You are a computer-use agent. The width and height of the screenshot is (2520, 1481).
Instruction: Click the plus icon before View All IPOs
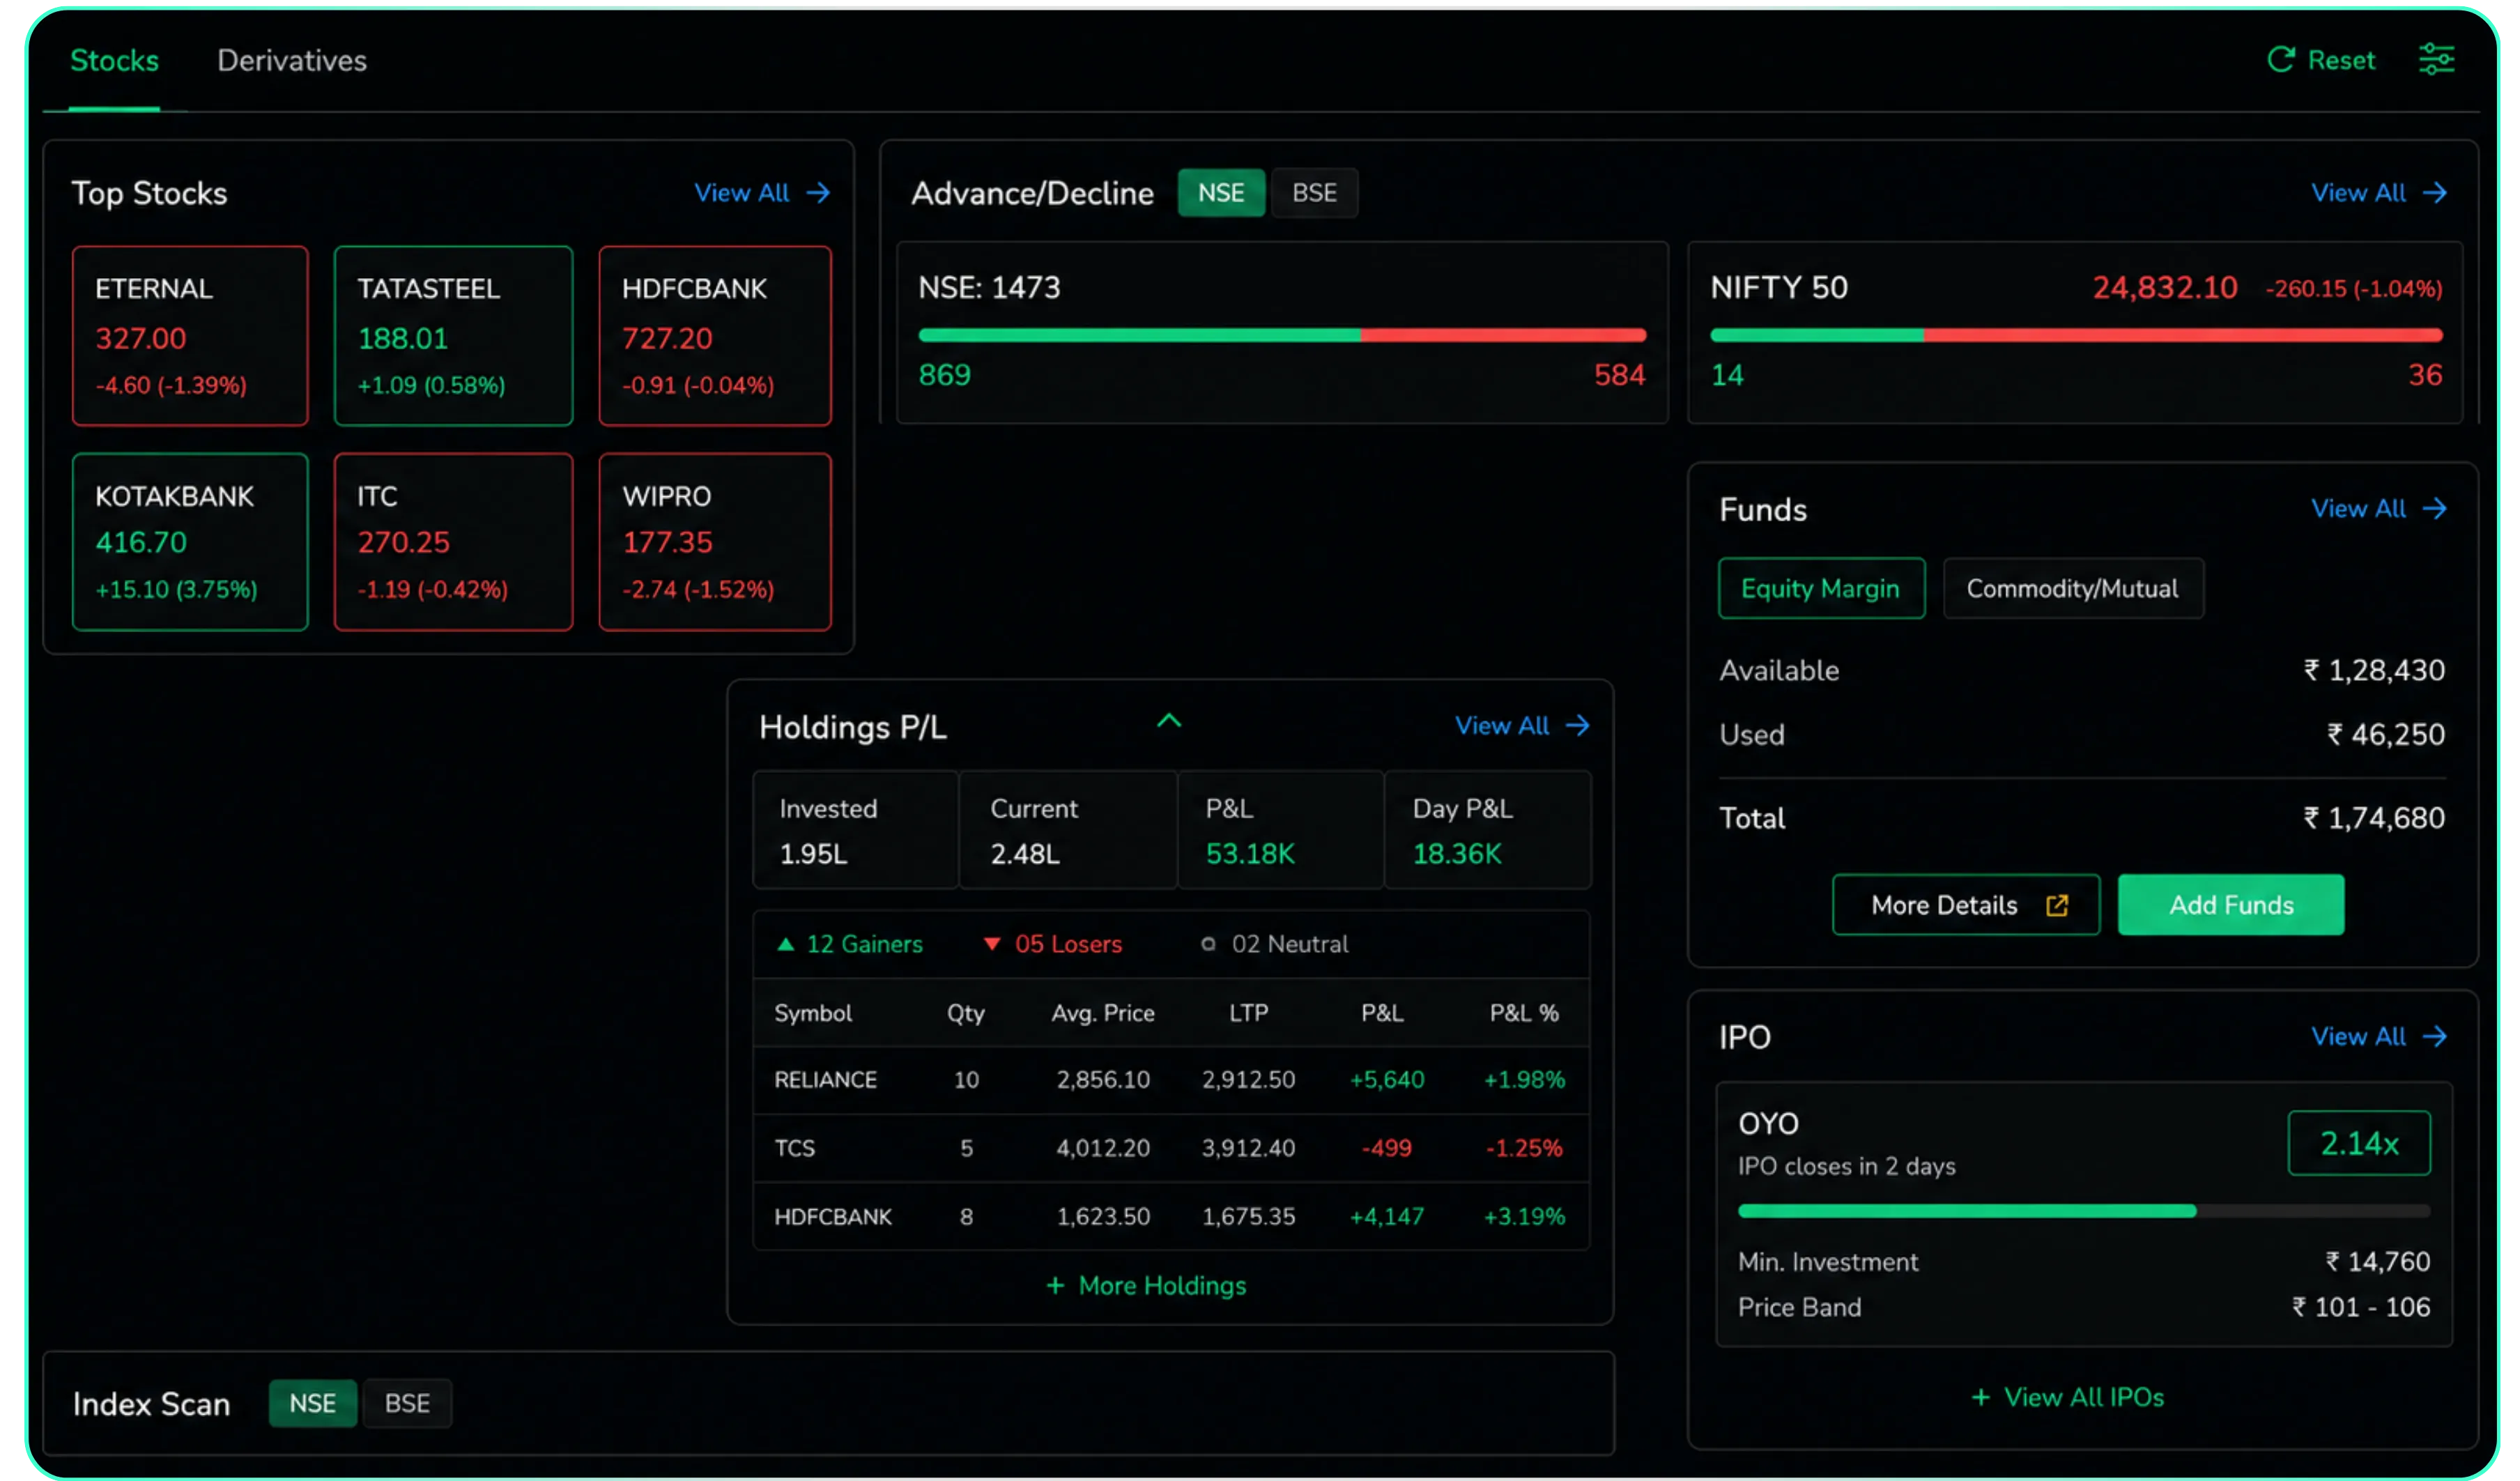tap(1980, 1397)
